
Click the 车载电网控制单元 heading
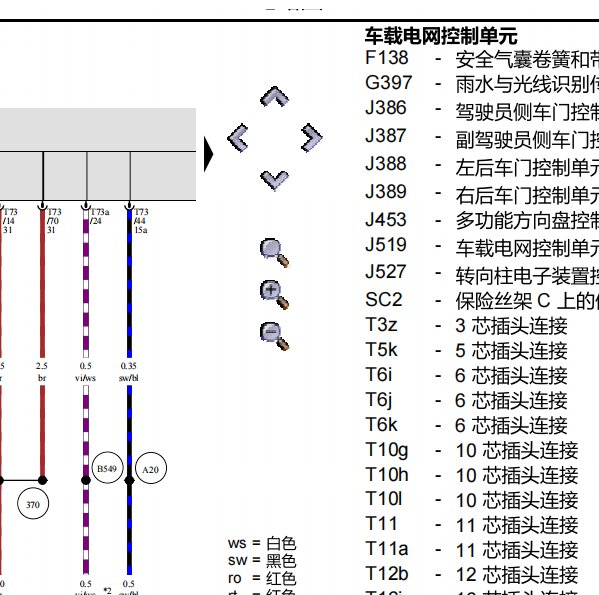point(441,36)
